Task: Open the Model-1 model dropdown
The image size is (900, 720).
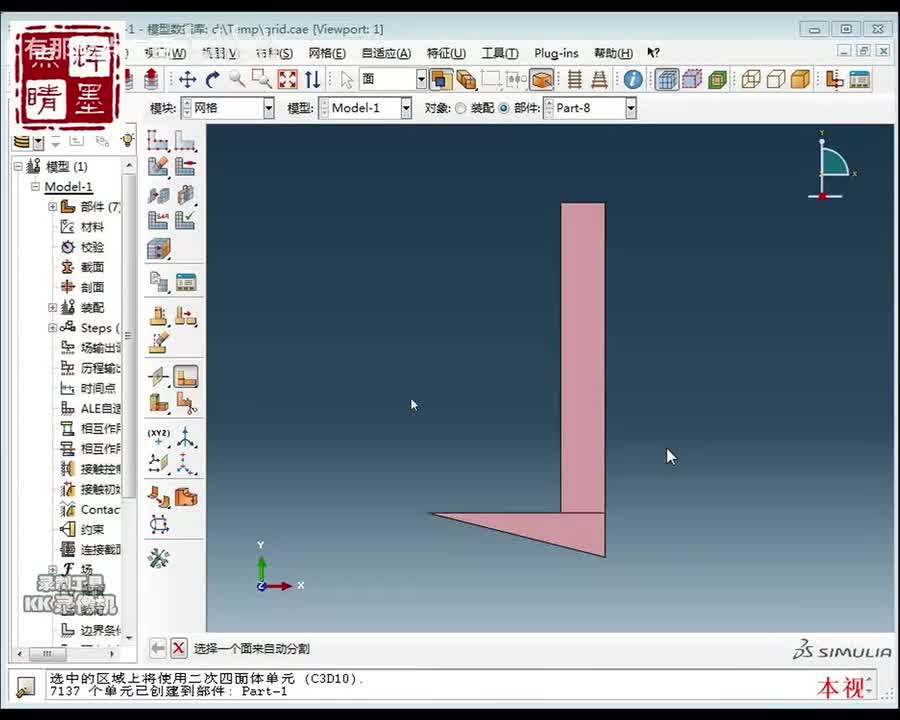Action: click(x=406, y=108)
